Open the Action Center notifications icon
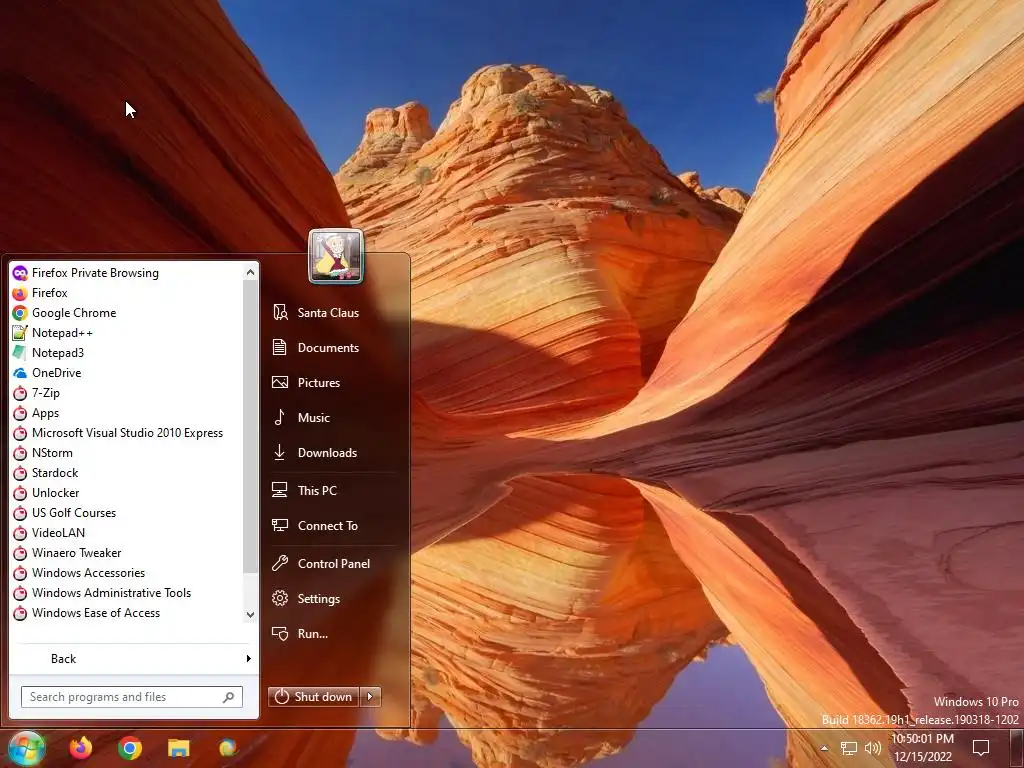Image resolution: width=1024 pixels, height=768 pixels. click(x=981, y=748)
